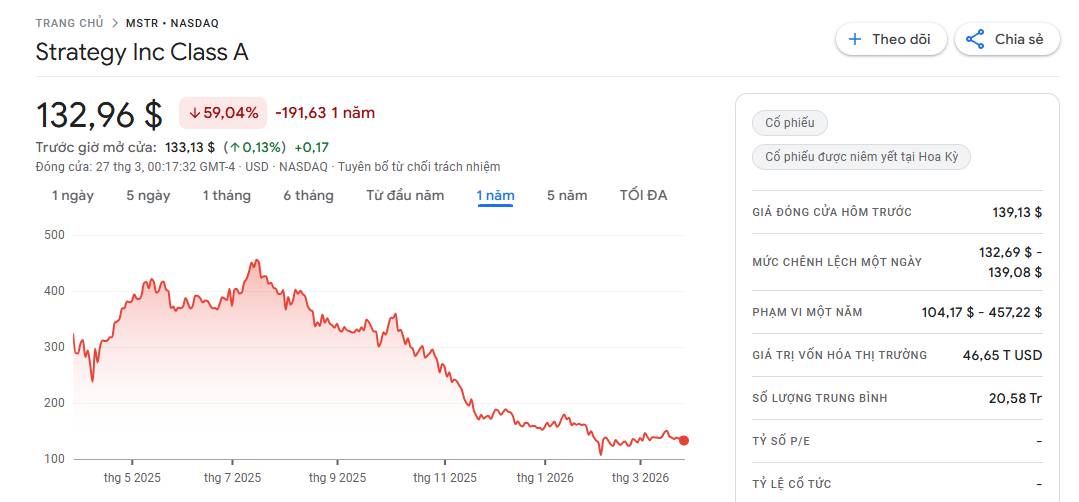Click the Cổ phiếu chip

[x=790, y=124]
